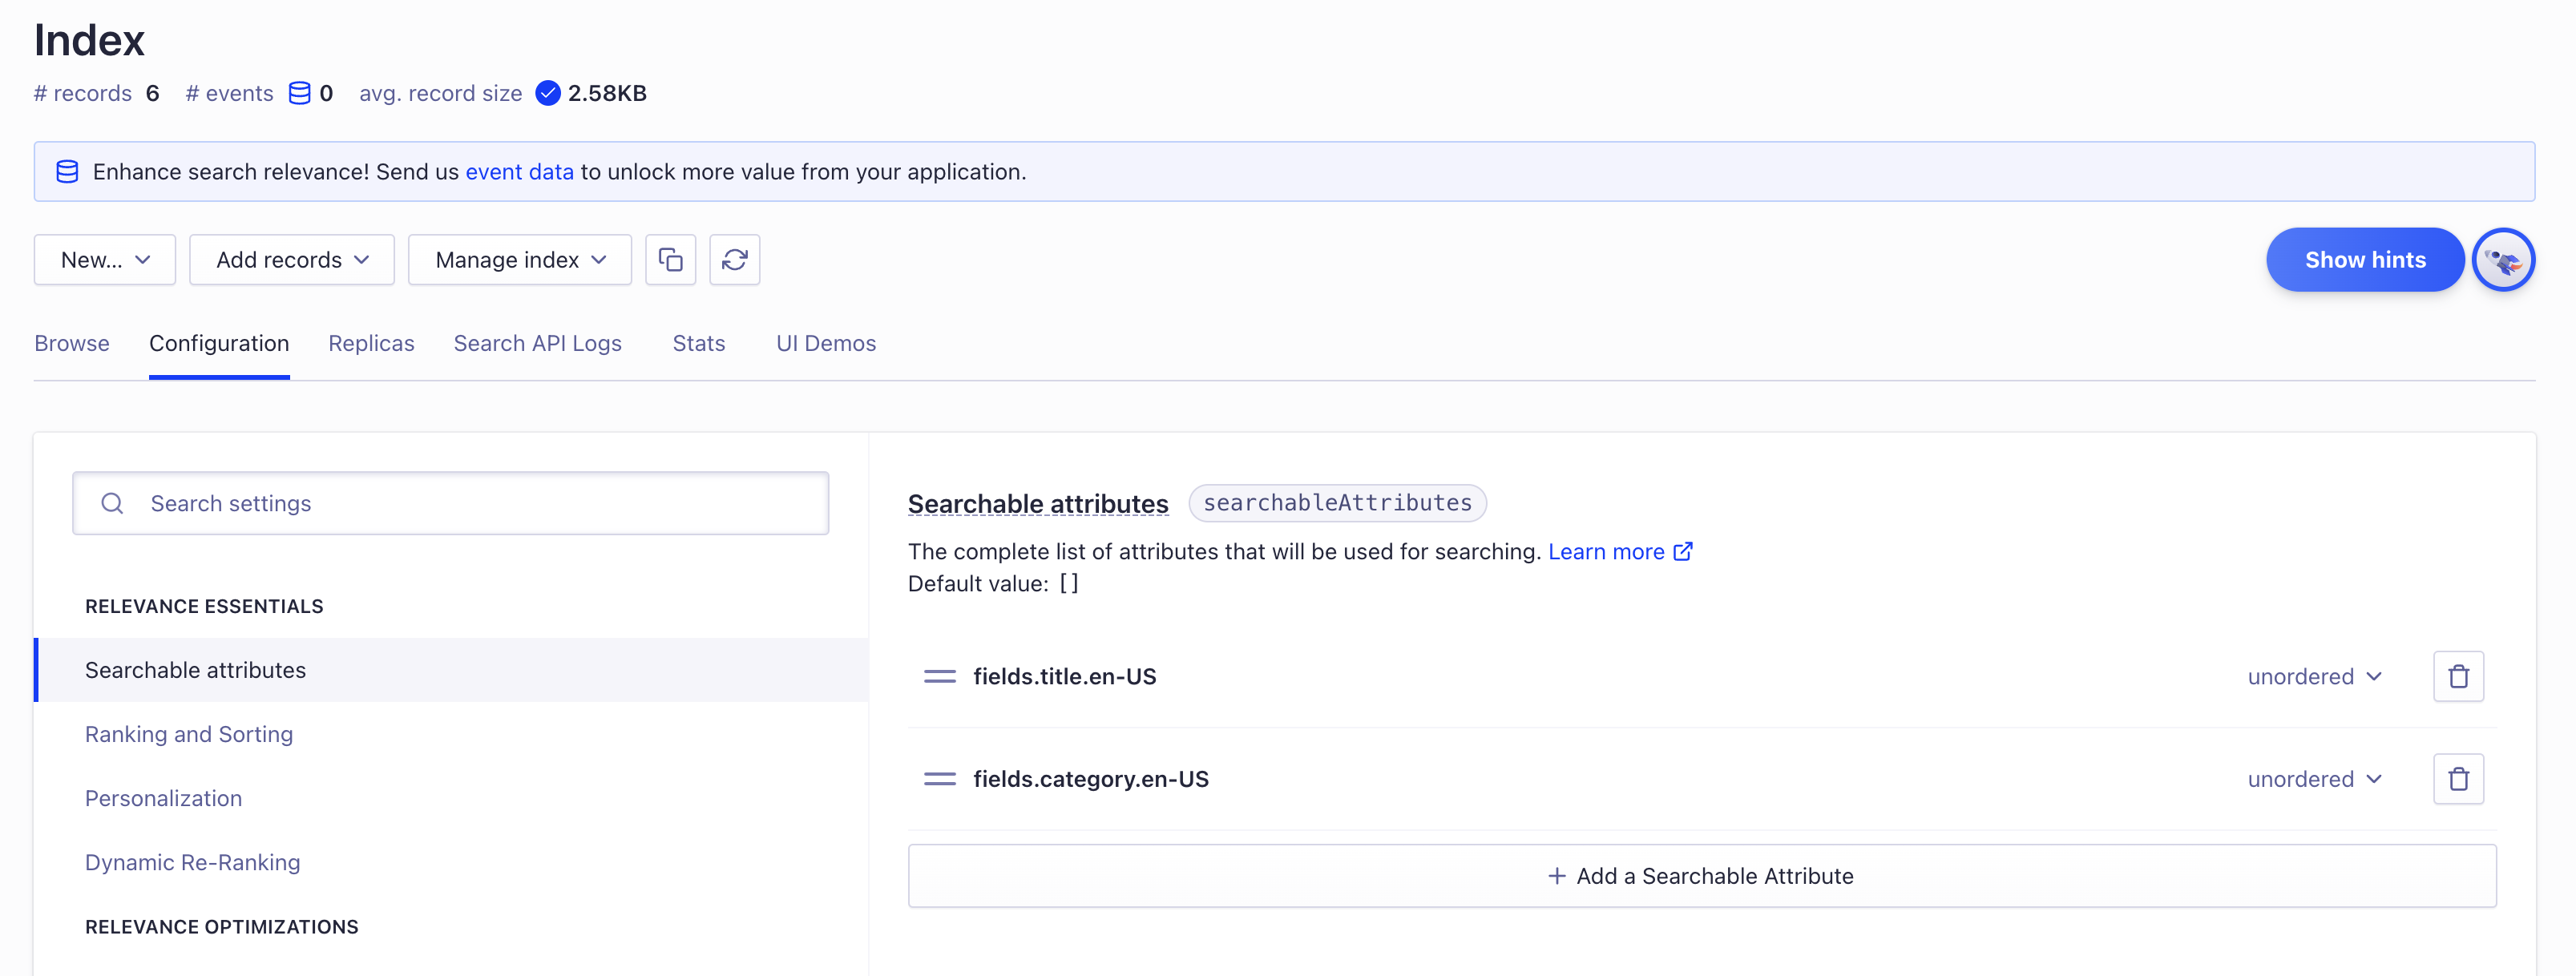The width and height of the screenshot is (2576, 976).
Task: Click the Search settings input field
Action: coord(452,502)
